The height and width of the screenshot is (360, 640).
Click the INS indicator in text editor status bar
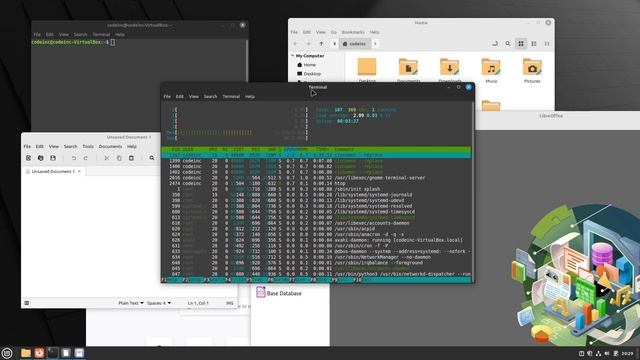[229, 303]
